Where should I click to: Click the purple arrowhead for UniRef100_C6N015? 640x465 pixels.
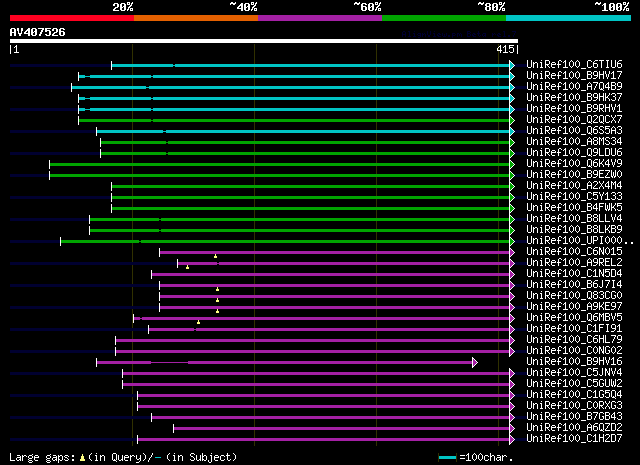tap(512, 252)
